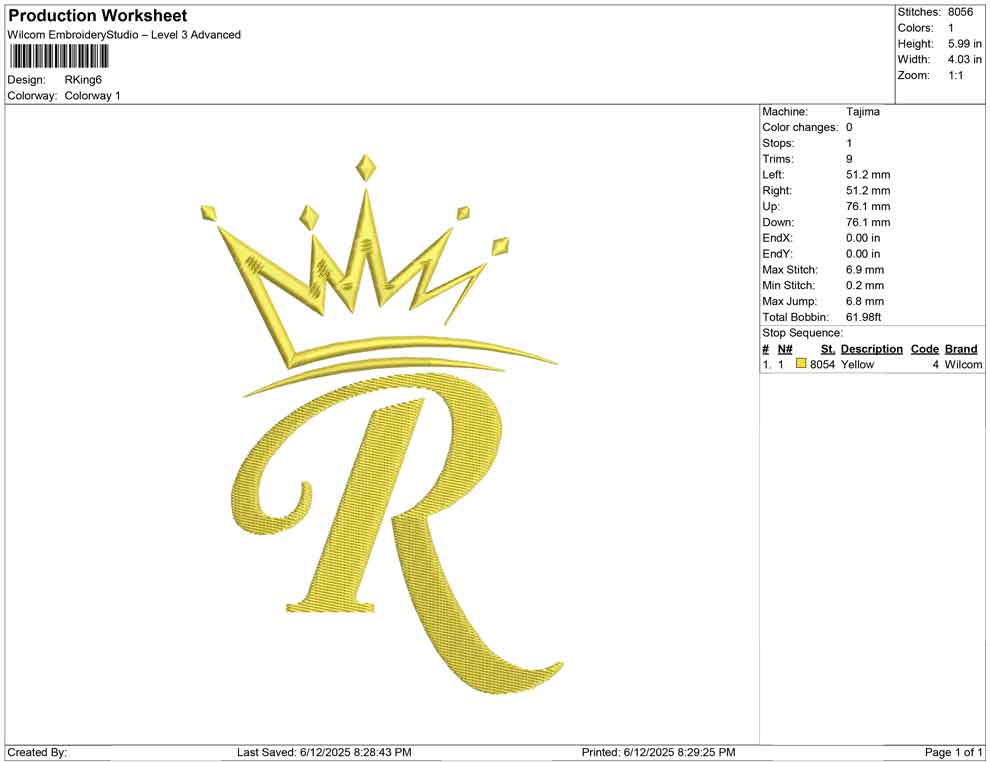990x762 pixels.
Task: Click the width value '4.03 in'
Action: (964, 59)
